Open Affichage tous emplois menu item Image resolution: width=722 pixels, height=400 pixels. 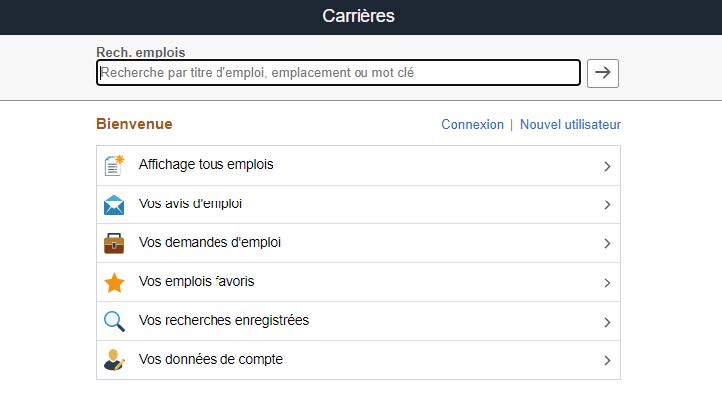click(206, 165)
